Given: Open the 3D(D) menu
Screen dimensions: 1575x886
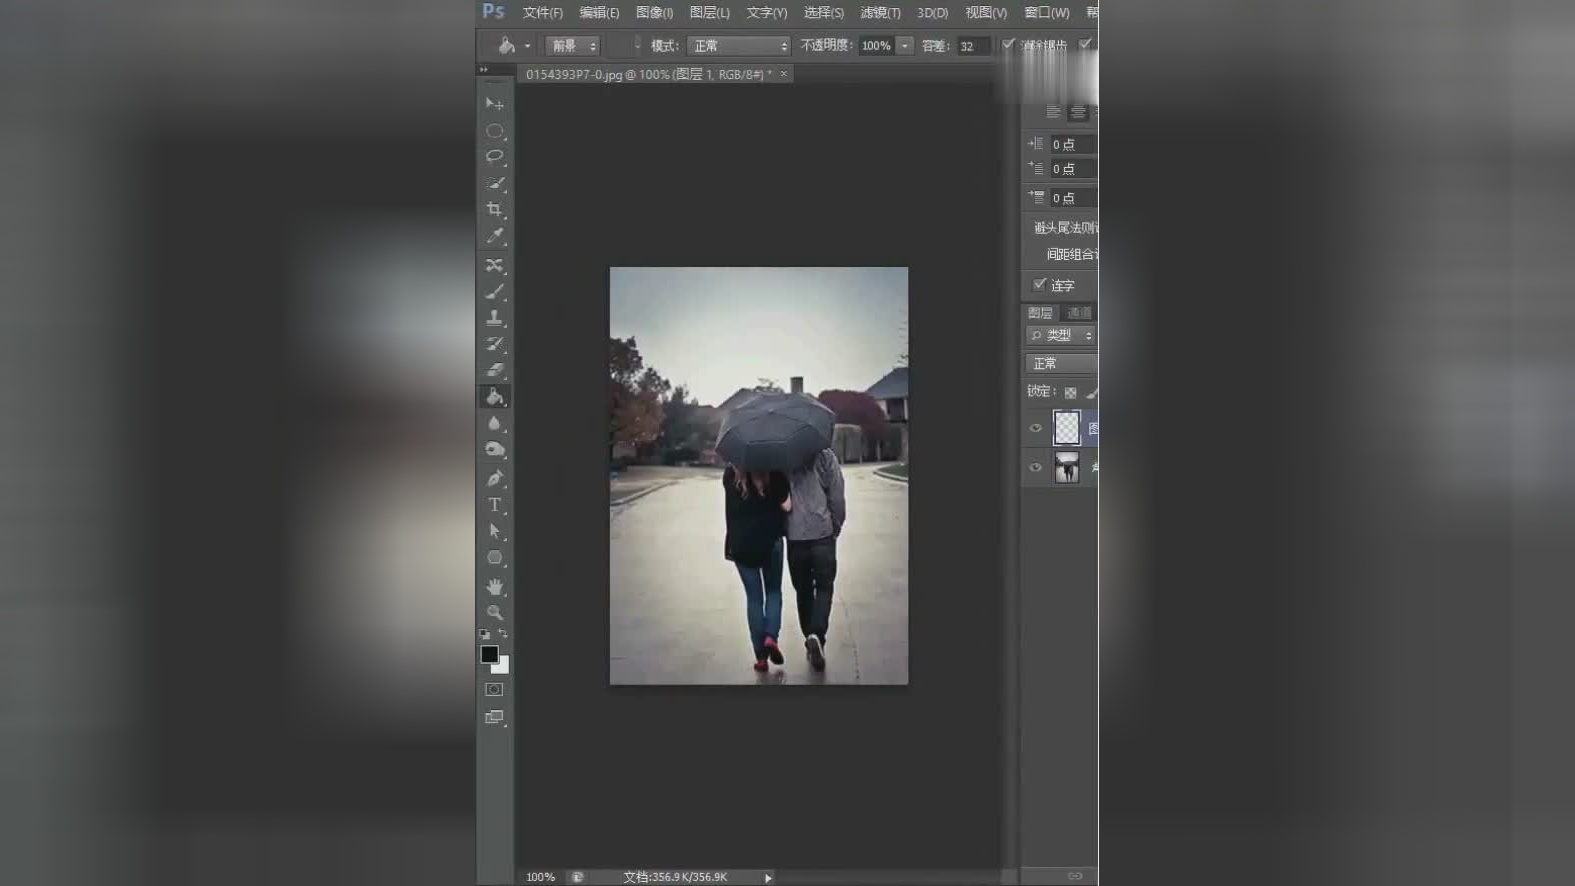Looking at the screenshot, I should coord(932,13).
